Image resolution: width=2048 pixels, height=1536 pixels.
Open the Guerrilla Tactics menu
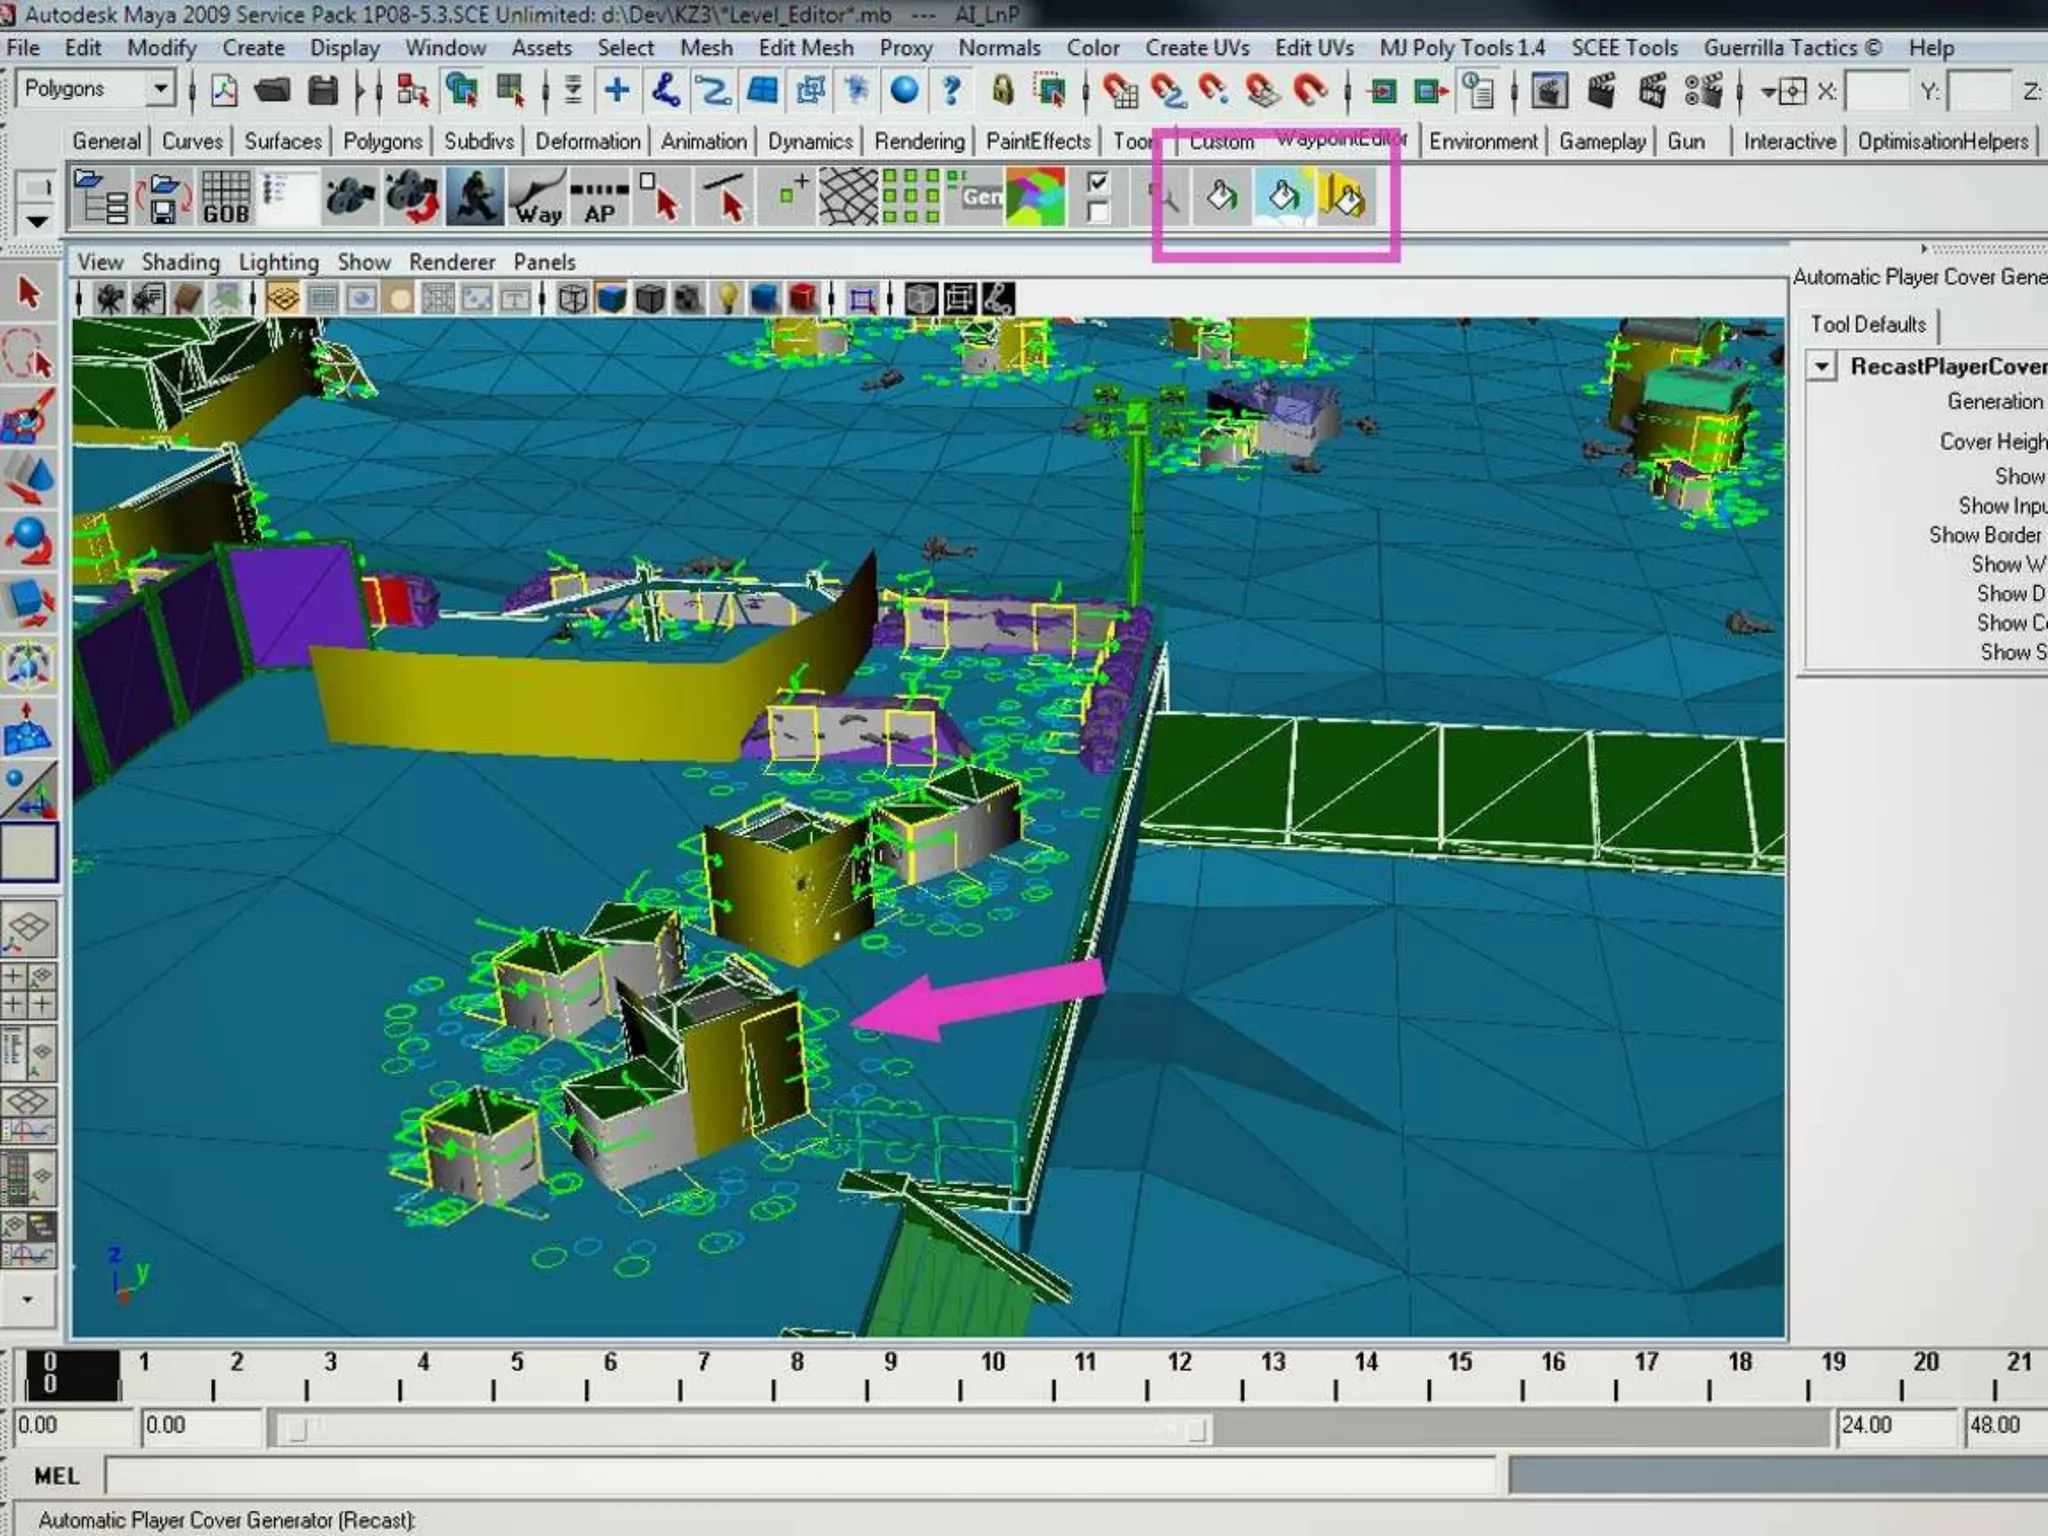pyautogui.click(x=1791, y=48)
